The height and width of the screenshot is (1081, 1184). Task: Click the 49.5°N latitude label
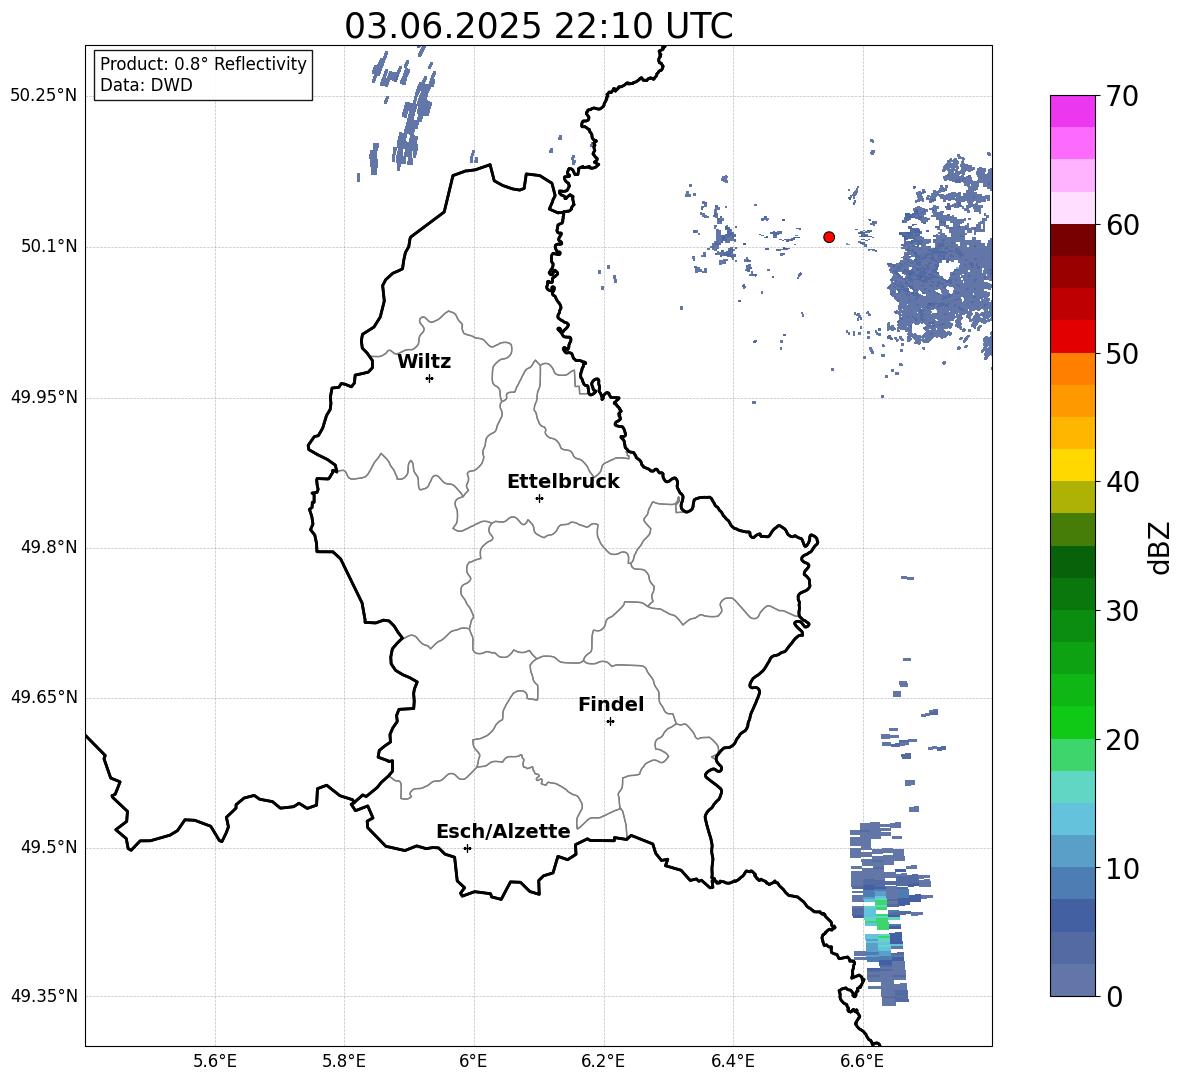[49, 847]
